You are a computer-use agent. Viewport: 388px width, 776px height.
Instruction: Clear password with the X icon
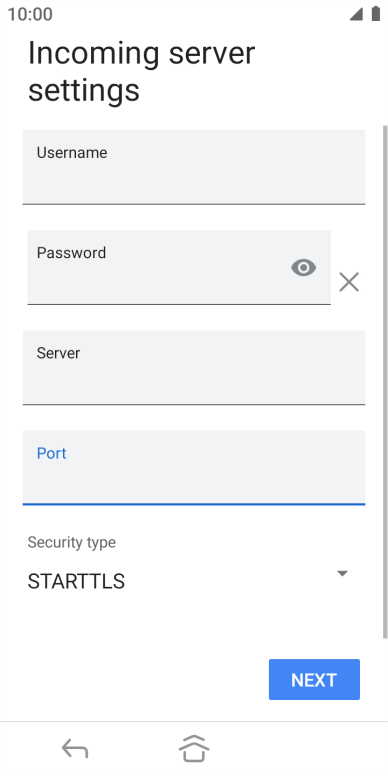click(349, 282)
